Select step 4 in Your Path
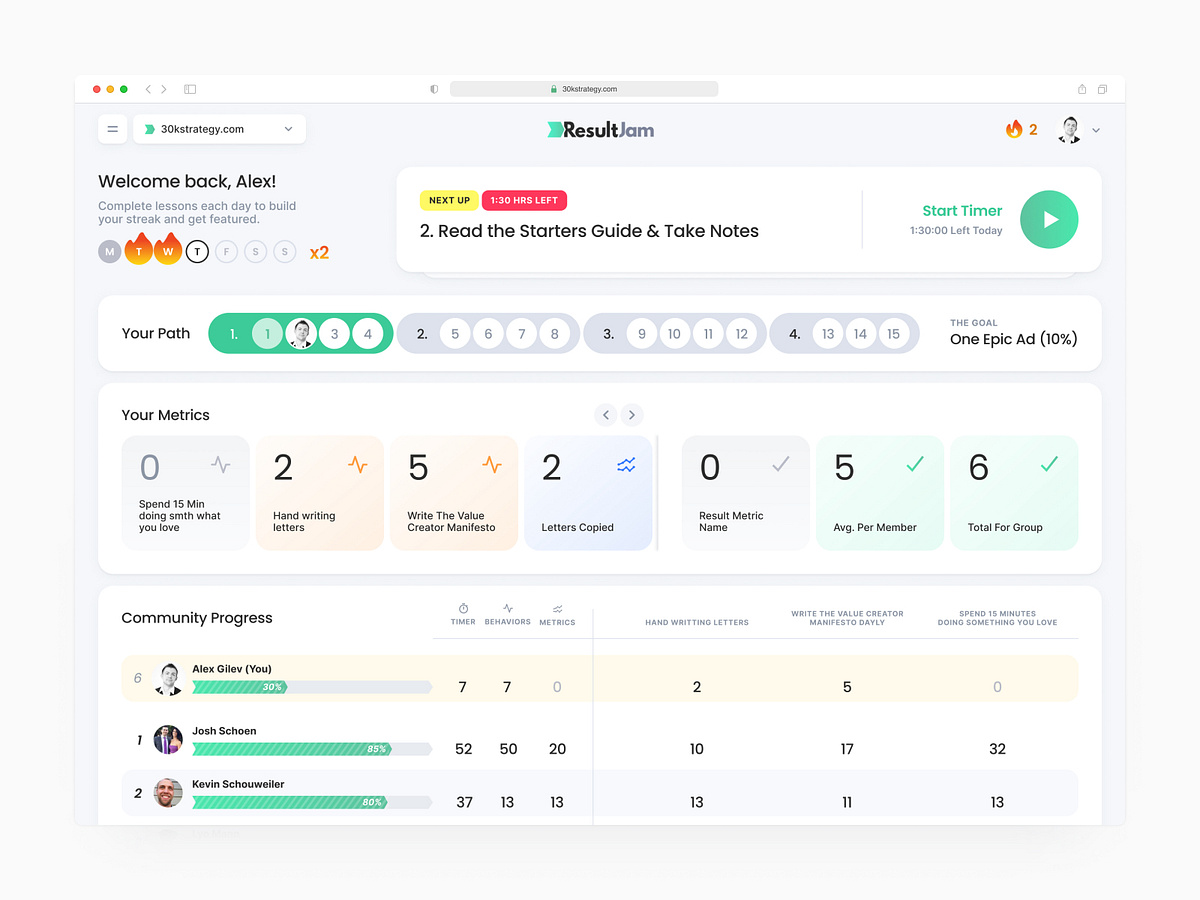The image size is (1200, 900). (797, 333)
